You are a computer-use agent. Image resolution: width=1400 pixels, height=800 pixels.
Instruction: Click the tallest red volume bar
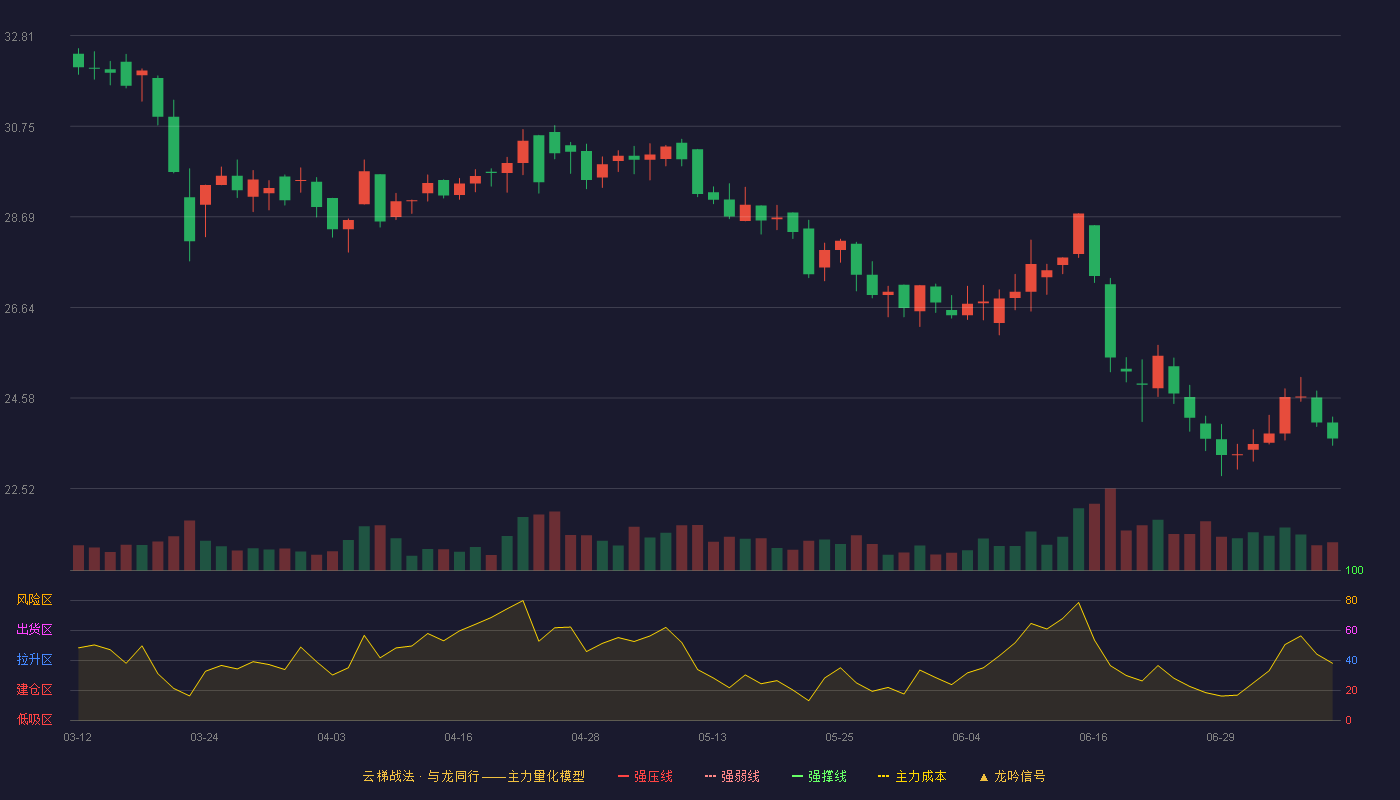pos(1110,529)
